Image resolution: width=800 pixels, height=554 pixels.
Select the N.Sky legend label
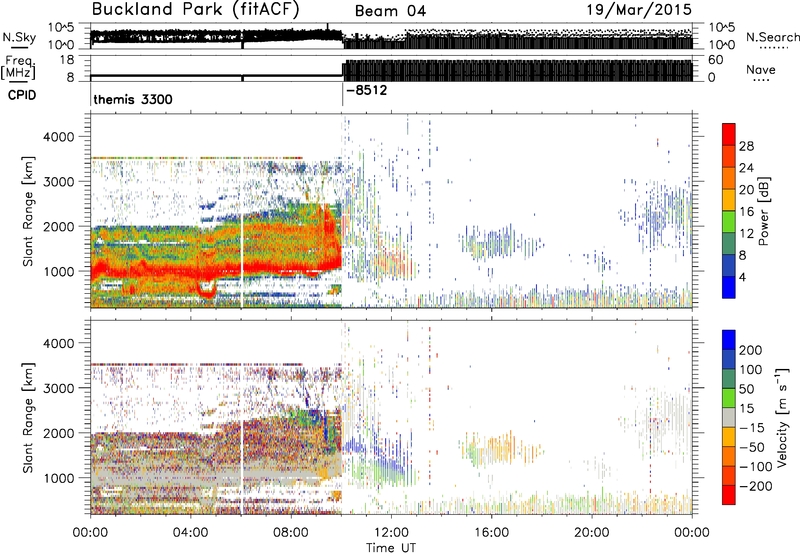(x=19, y=37)
